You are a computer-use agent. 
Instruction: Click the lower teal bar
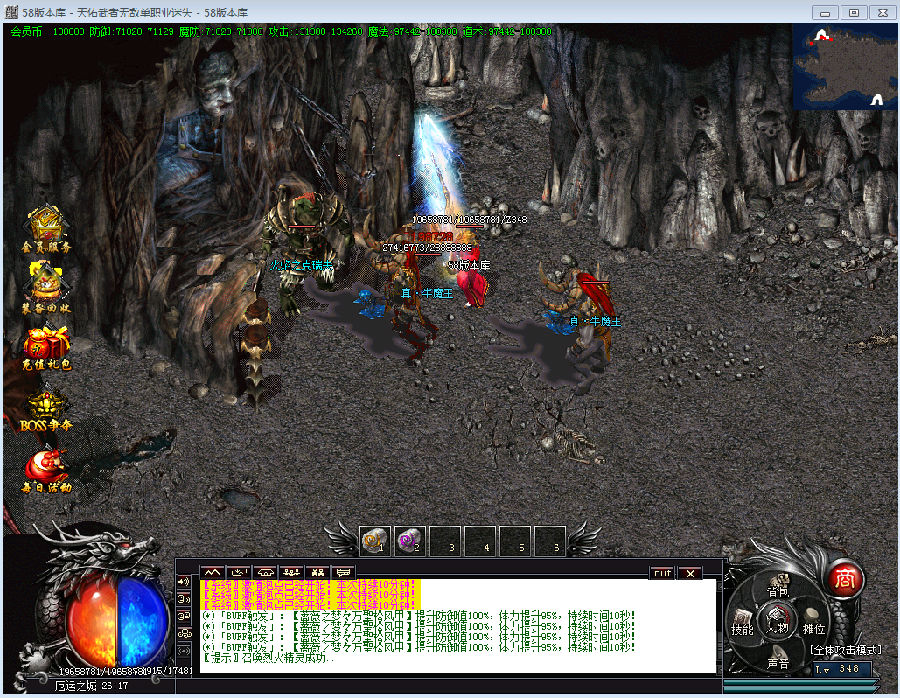pyautogui.click(x=800, y=691)
